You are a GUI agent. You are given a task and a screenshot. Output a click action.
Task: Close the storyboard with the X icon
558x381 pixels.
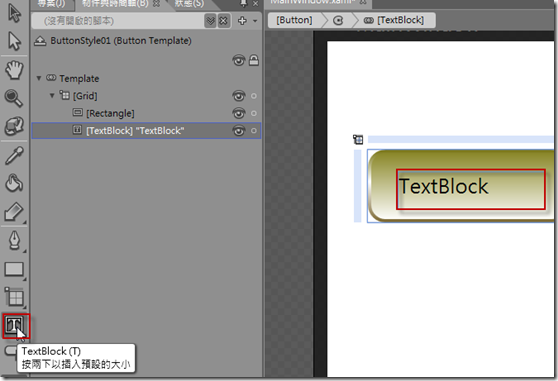(x=223, y=21)
